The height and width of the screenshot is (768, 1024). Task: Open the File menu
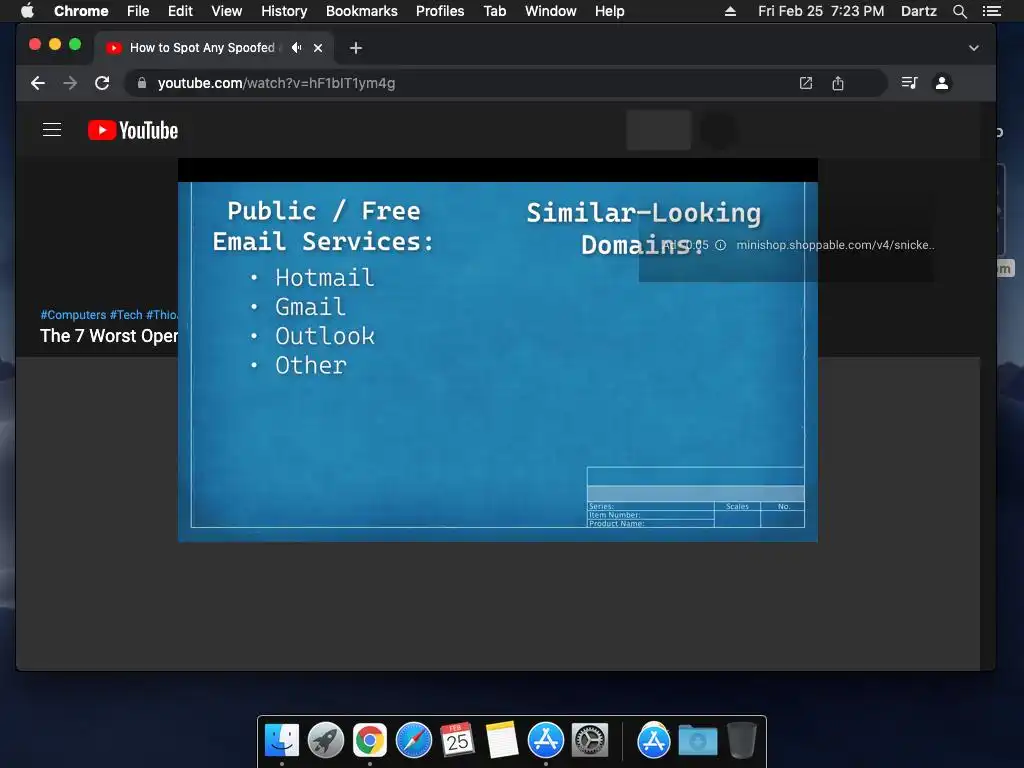tap(138, 11)
